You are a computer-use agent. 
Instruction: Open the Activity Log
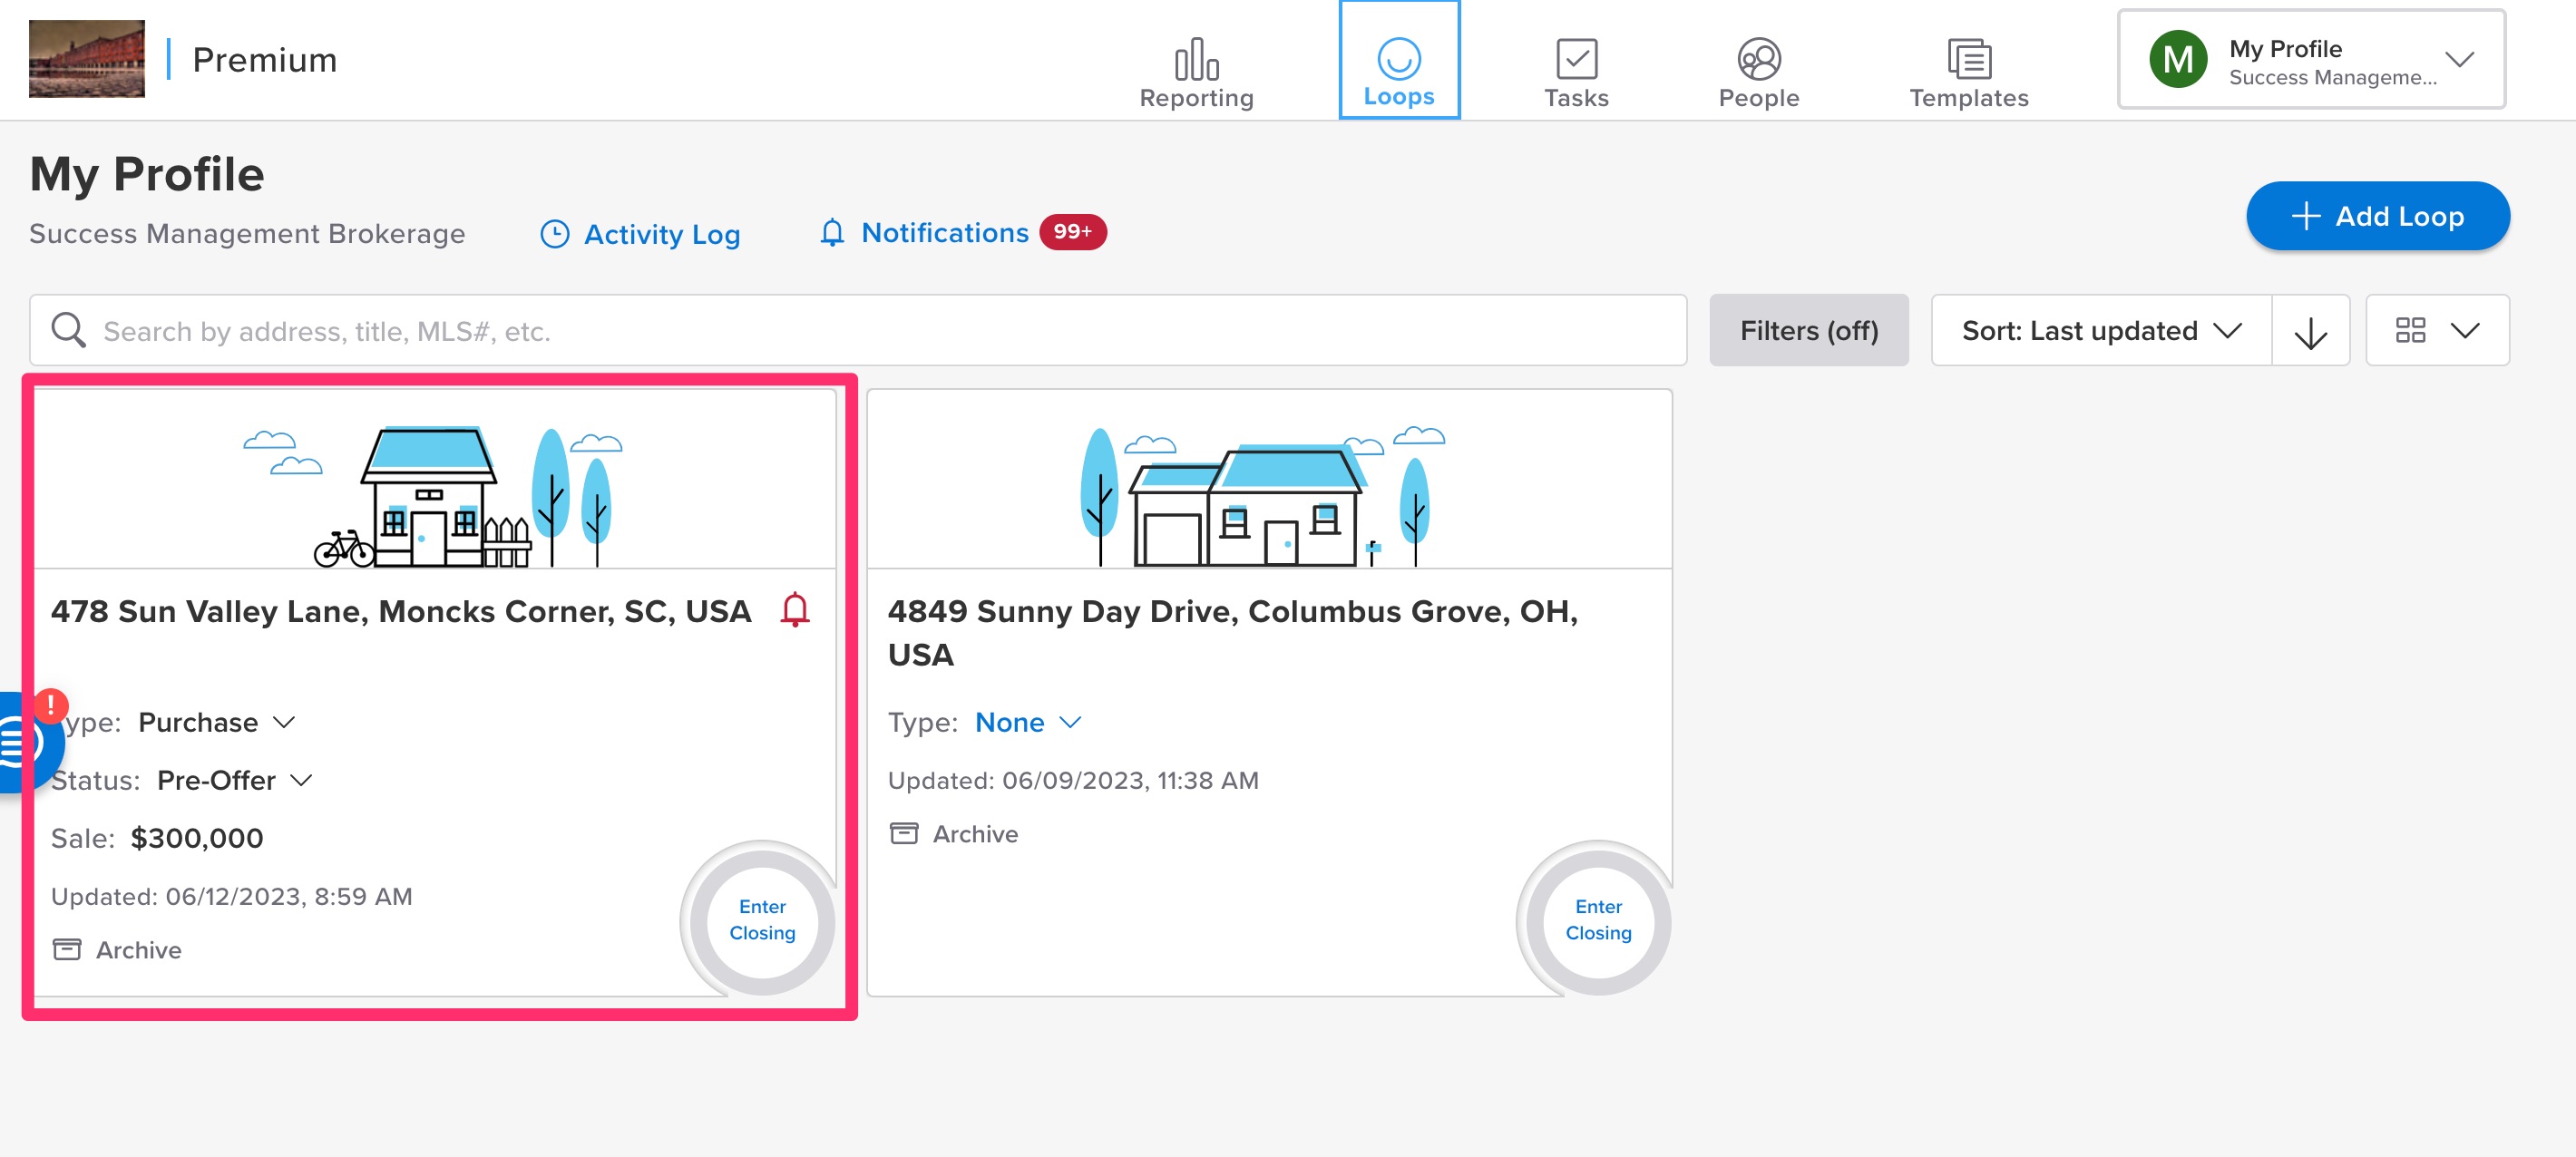(640, 234)
